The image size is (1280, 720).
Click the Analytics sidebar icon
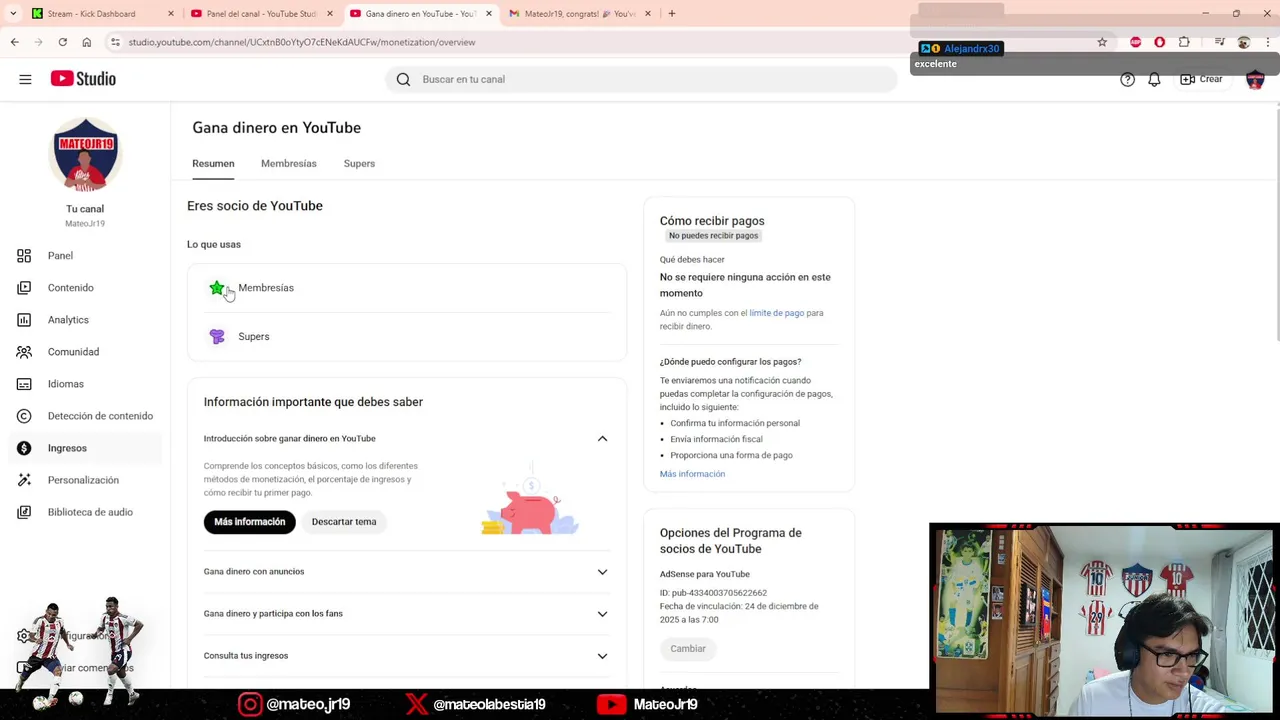[24, 320]
